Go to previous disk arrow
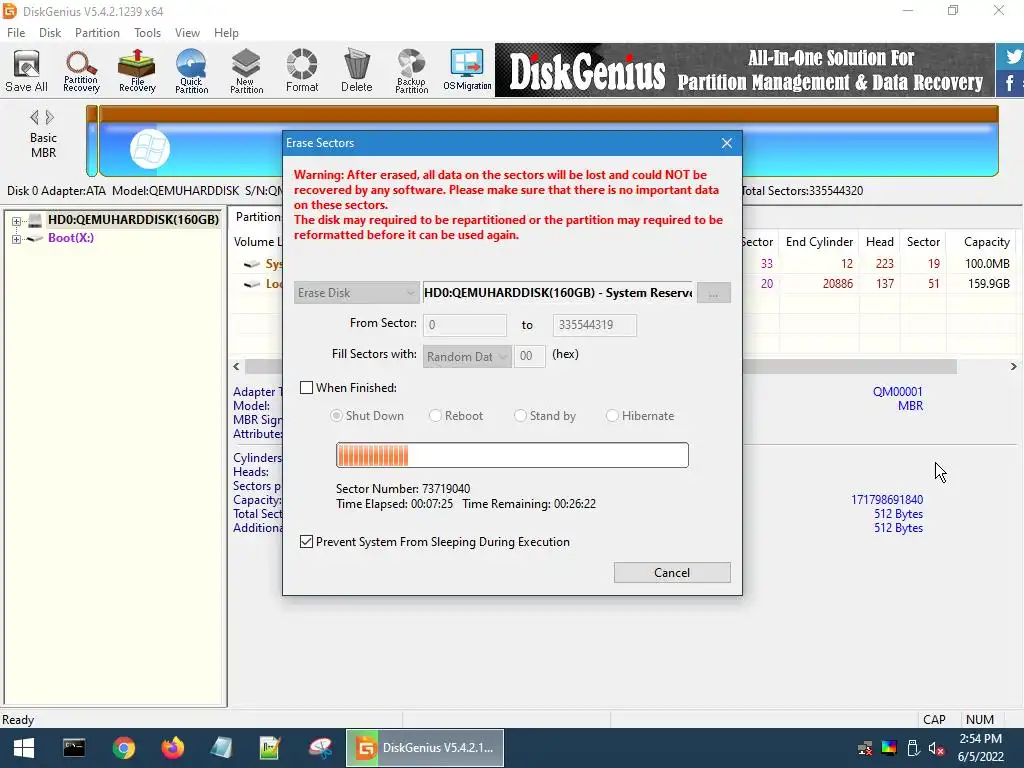 [x=34, y=118]
